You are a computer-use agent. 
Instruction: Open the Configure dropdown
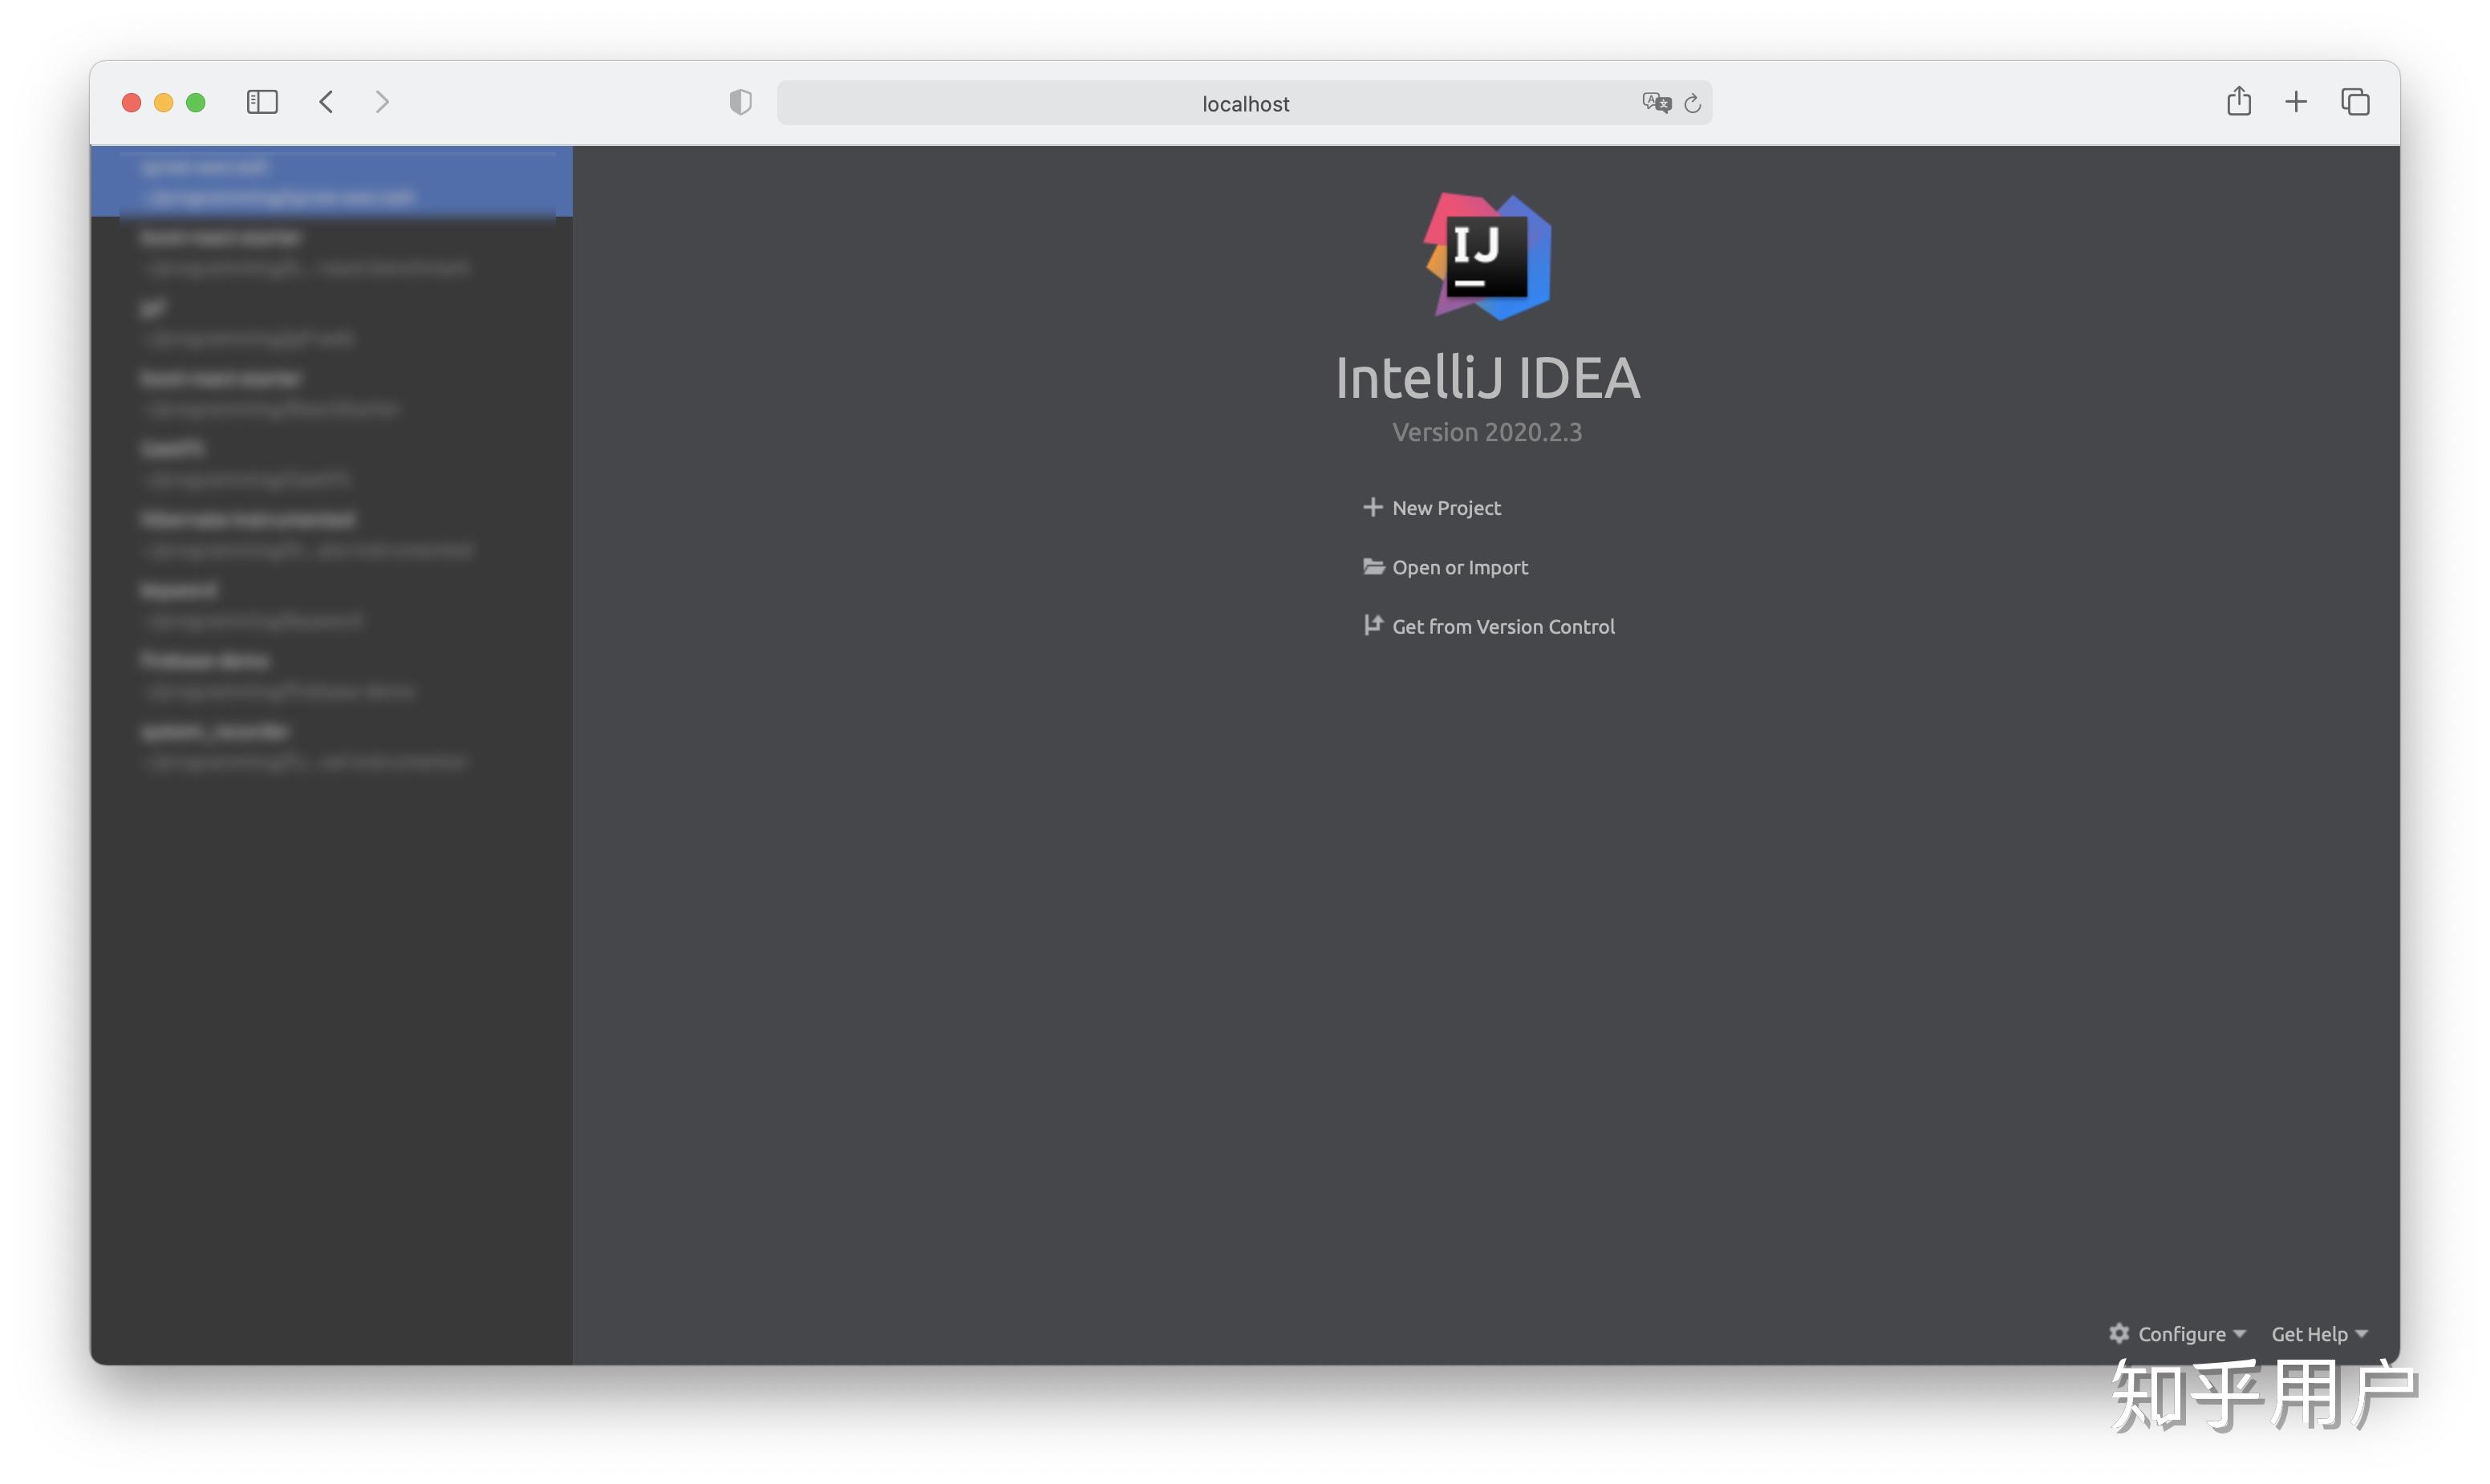pyautogui.click(x=2178, y=1334)
